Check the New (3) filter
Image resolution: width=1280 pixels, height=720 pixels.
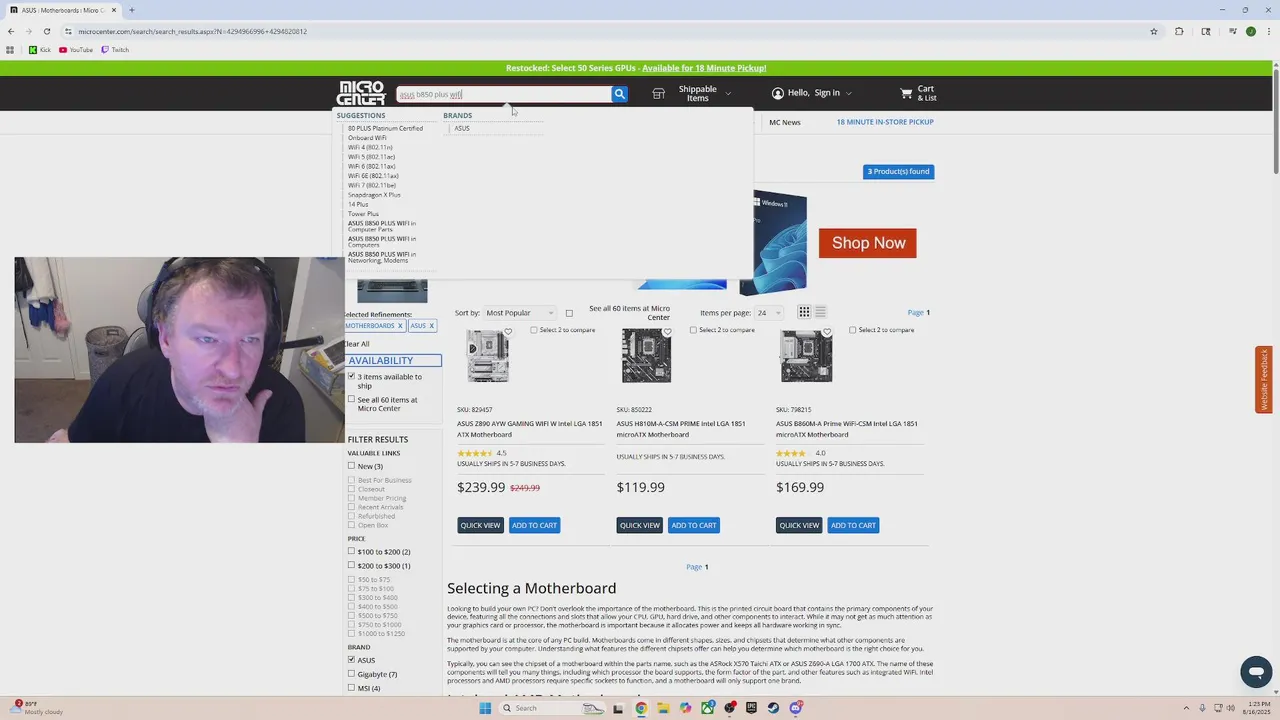pos(351,466)
